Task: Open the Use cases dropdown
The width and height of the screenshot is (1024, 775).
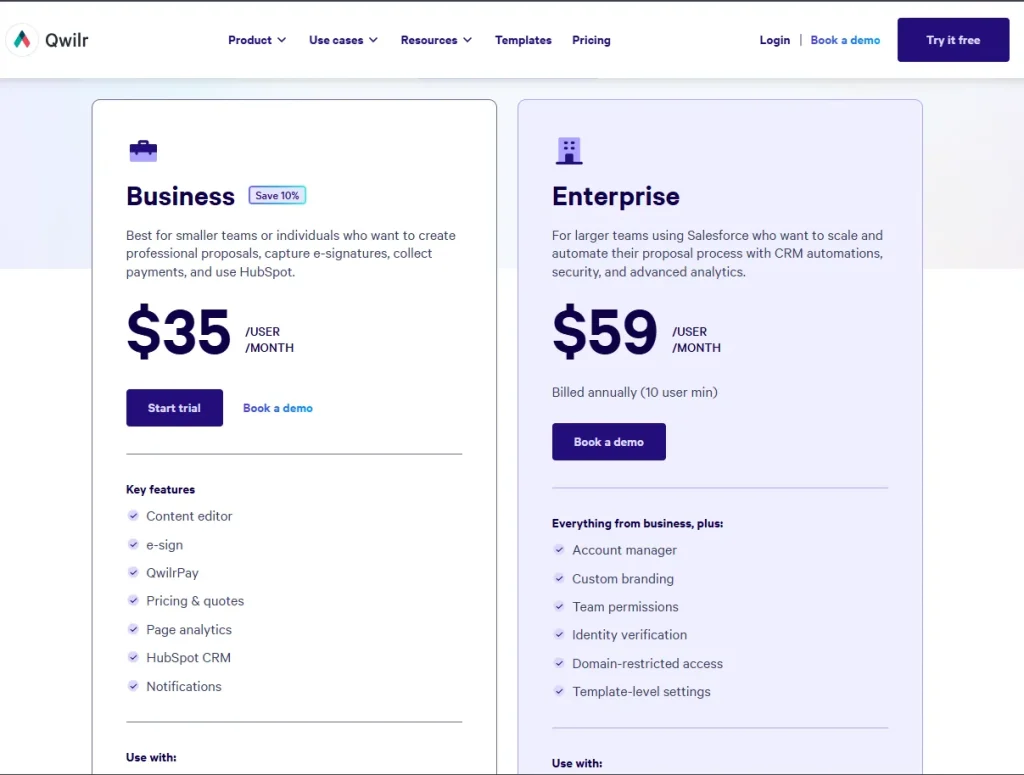Action: [343, 40]
